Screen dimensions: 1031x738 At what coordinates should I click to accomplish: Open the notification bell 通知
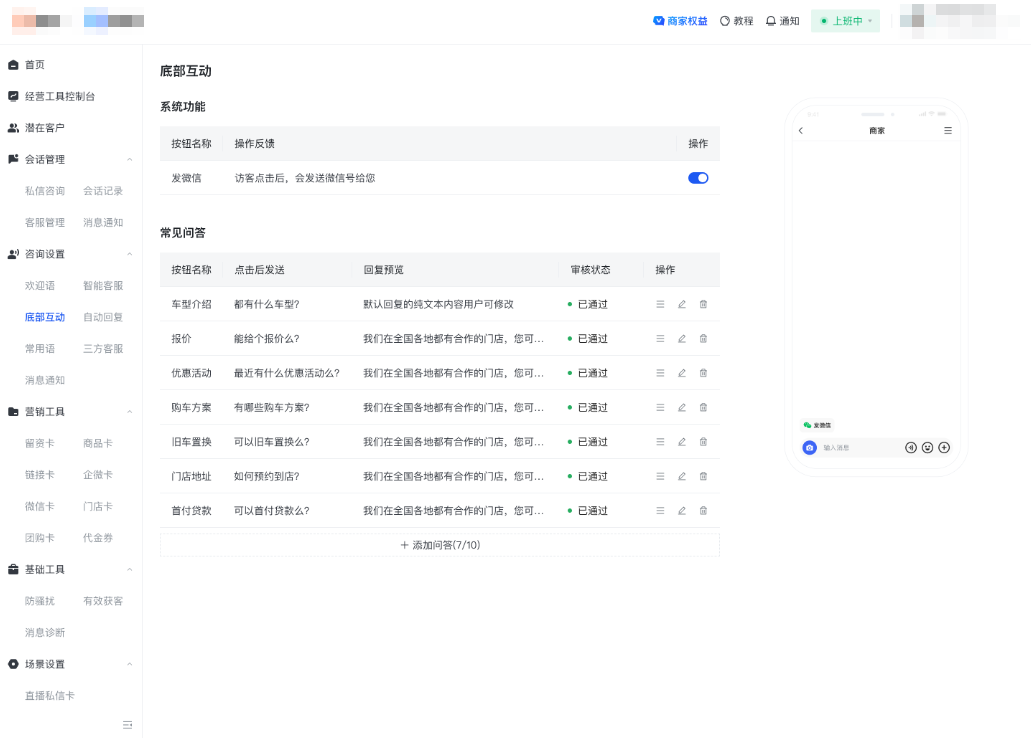[783, 20]
